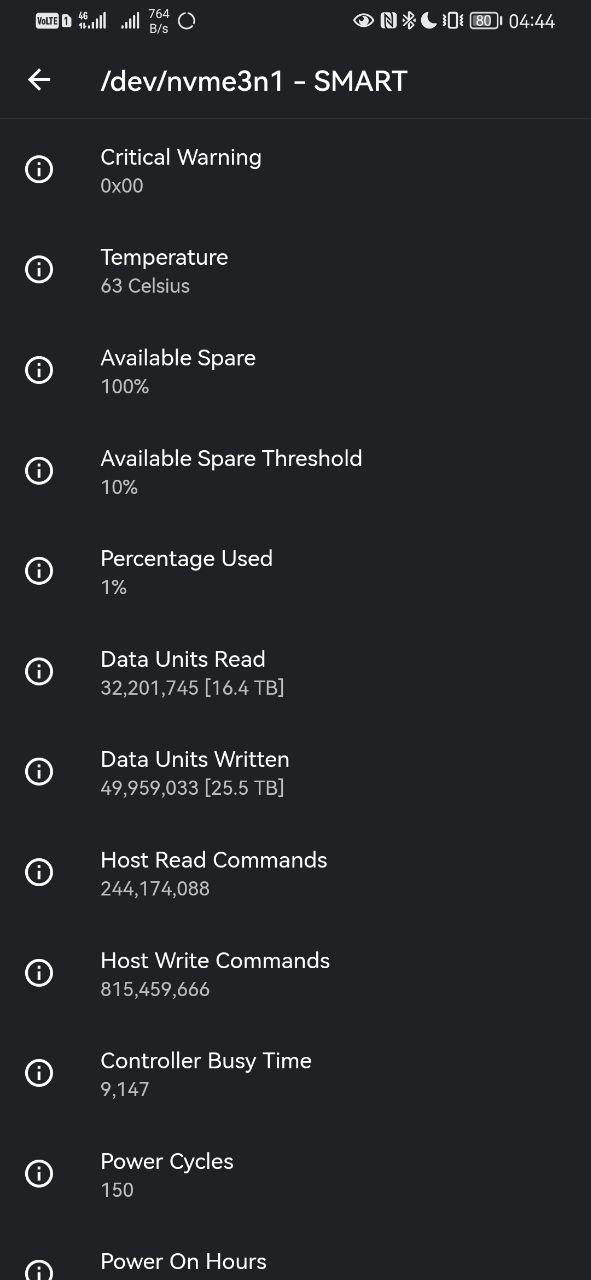Go back using the arrow icon
This screenshot has width=591, height=1280.
[x=39, y=80]
